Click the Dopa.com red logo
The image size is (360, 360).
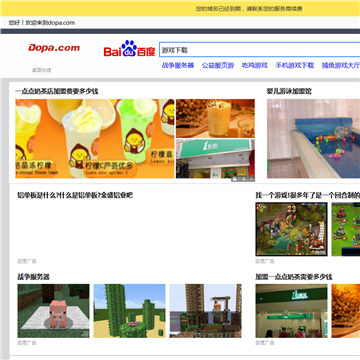(54, 48)
